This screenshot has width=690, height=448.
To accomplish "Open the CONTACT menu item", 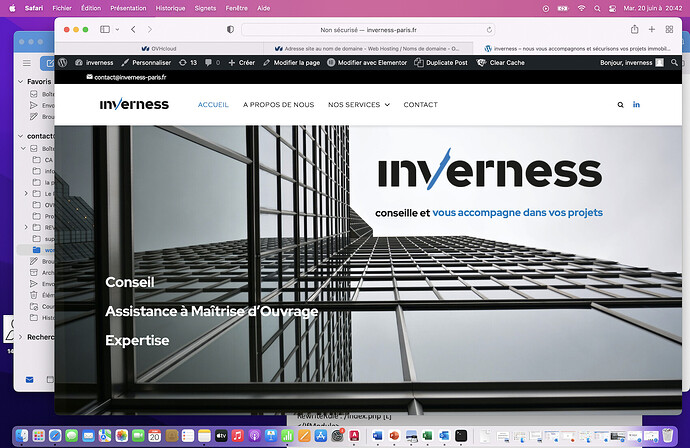I will point(420,105).
